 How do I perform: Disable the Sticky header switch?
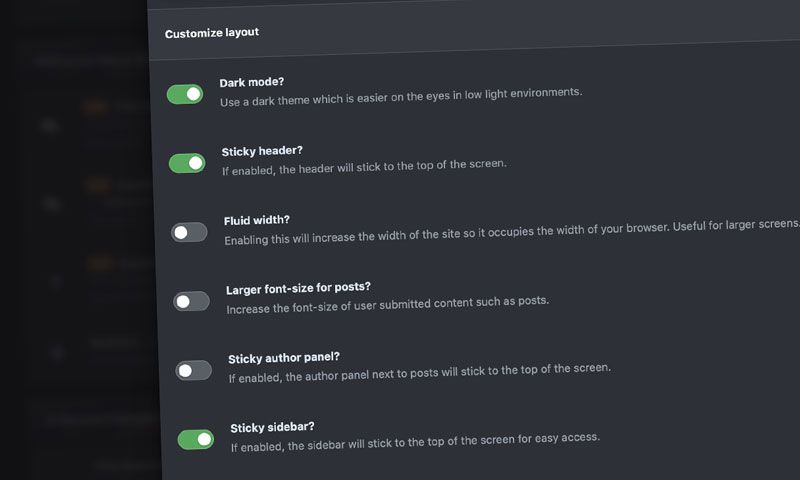click(187, 163)
